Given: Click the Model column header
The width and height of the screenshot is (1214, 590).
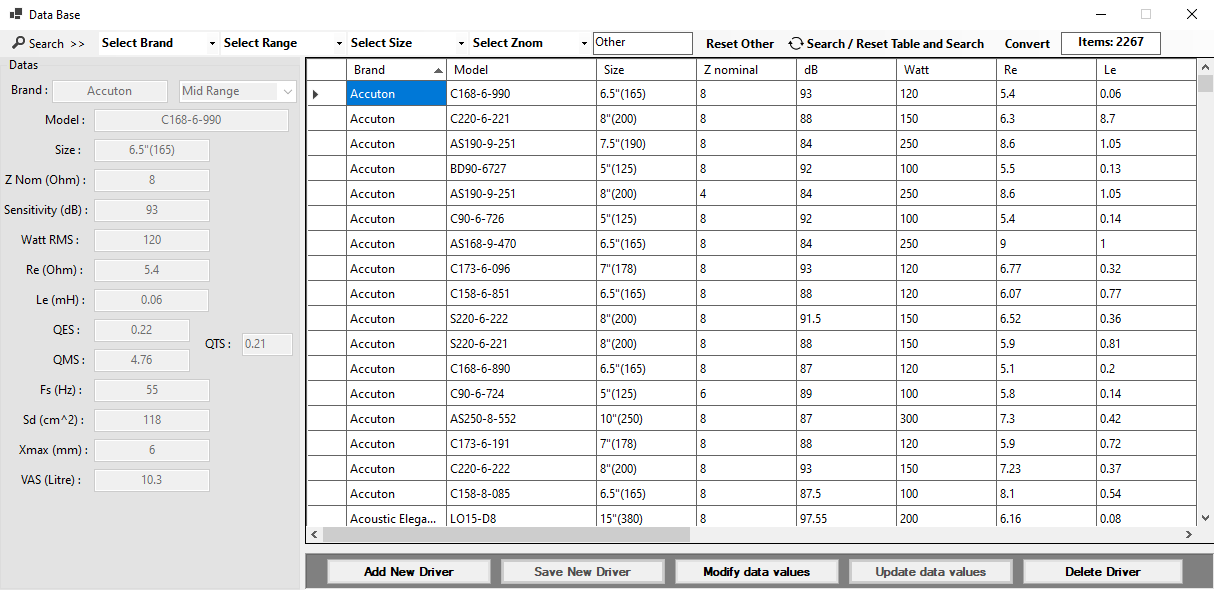Looking at the screenshot, I should pyautogui.click(x=521, y=70).
